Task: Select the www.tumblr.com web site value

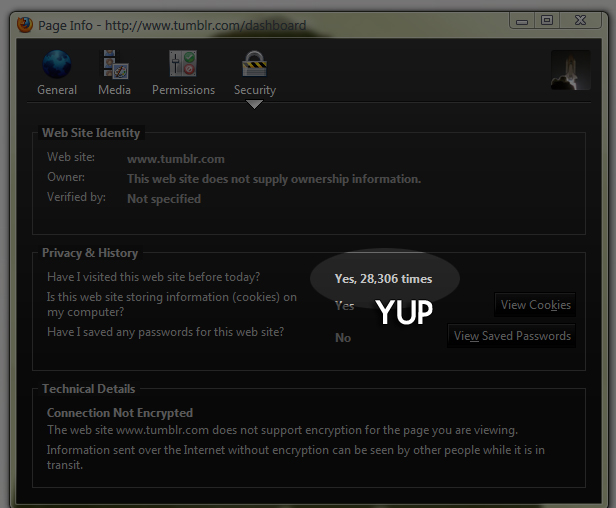Action: tap(176, 159)
